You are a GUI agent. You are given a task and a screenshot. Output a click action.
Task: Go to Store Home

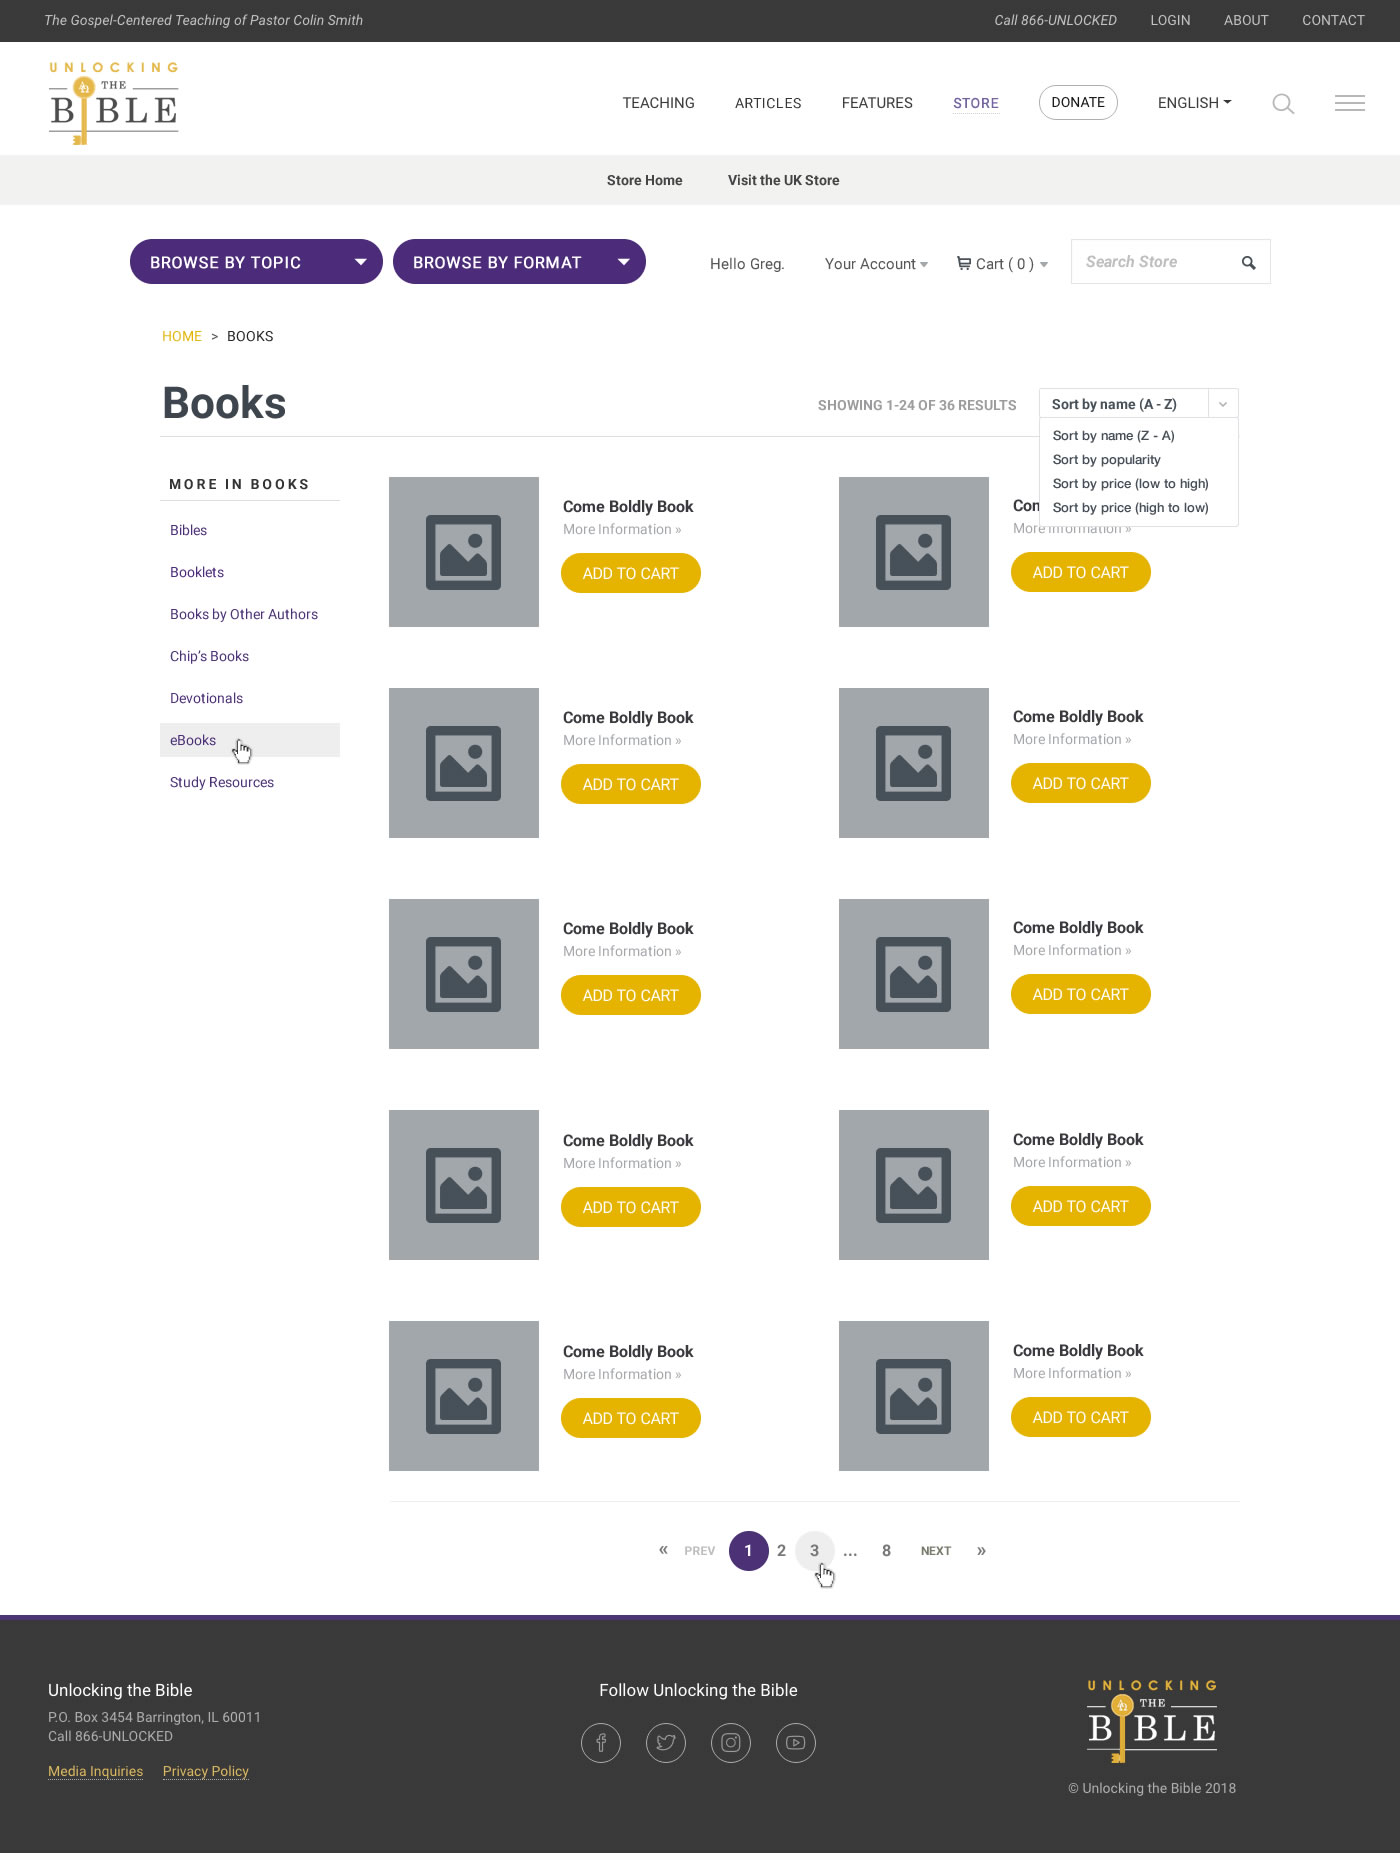click(x=644, y=180)
